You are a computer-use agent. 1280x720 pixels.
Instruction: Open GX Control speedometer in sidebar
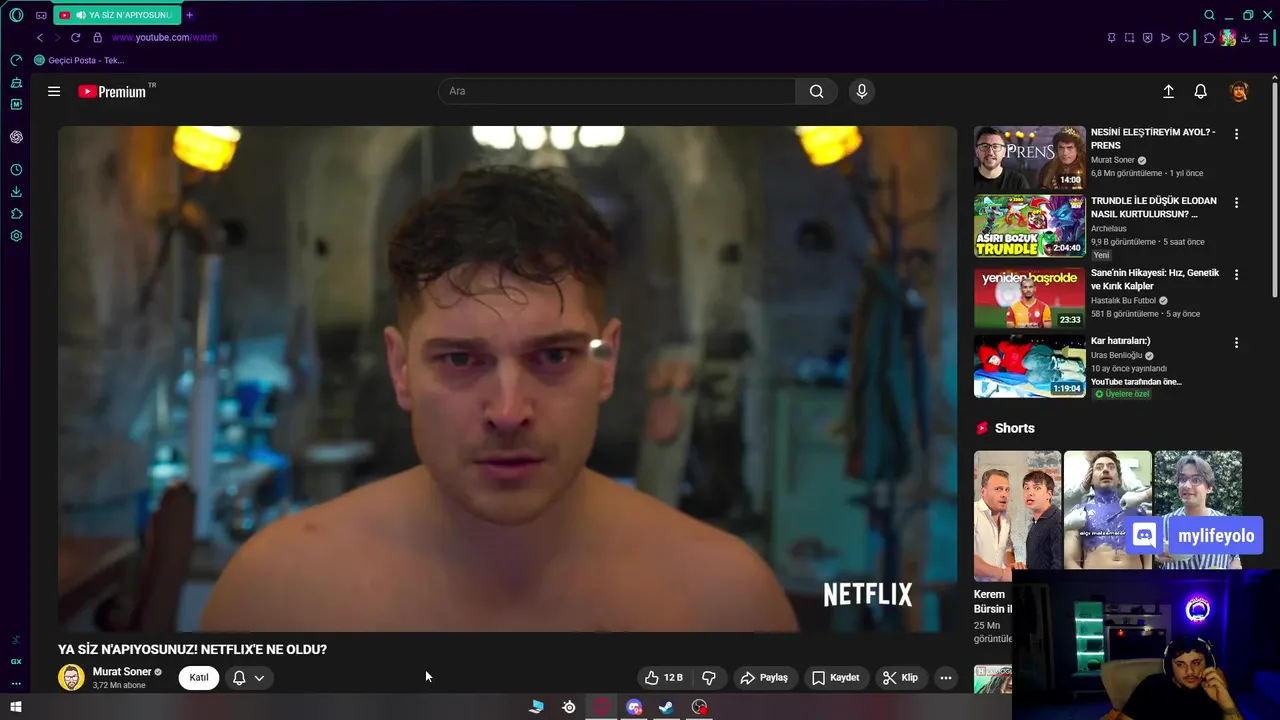click(16, 60)
